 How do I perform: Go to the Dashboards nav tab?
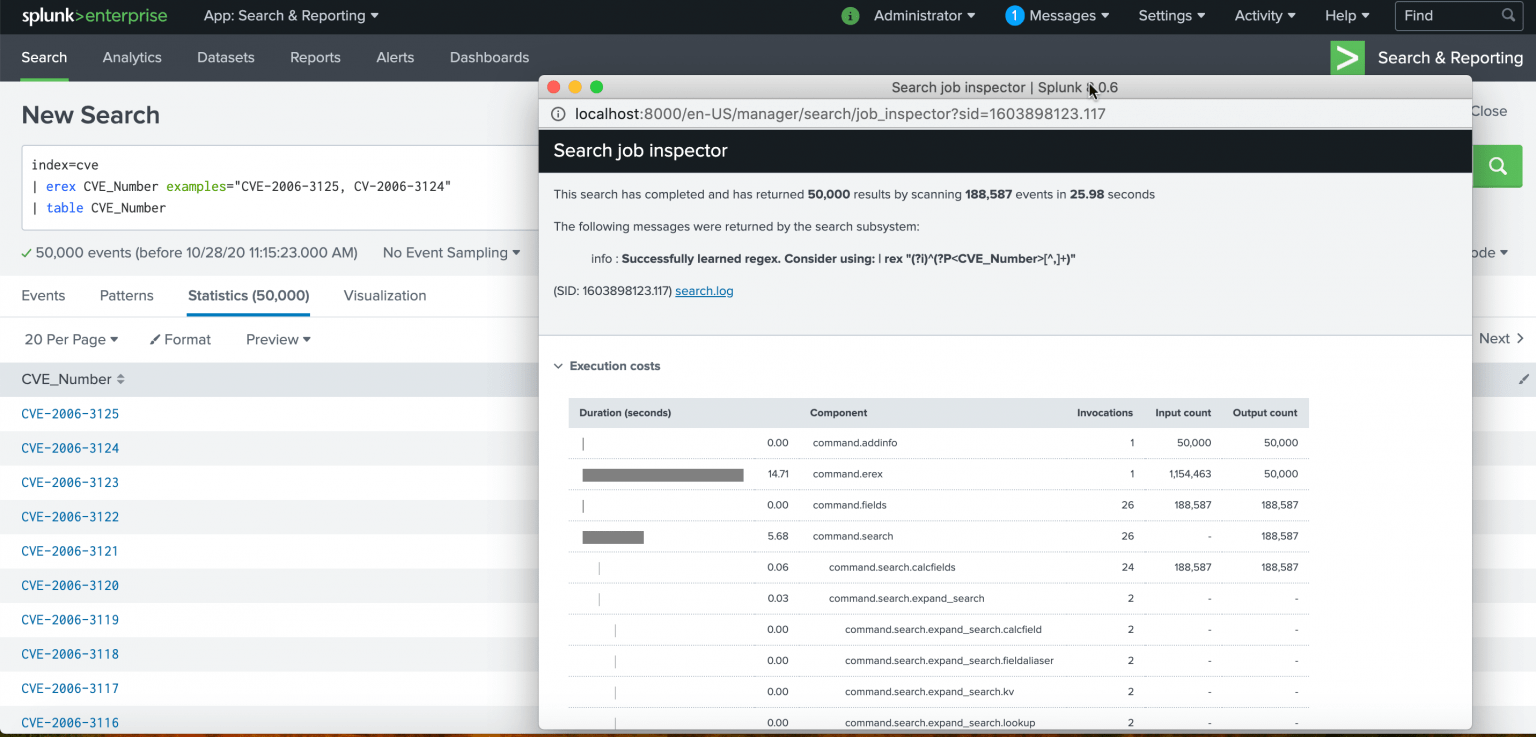489,58
